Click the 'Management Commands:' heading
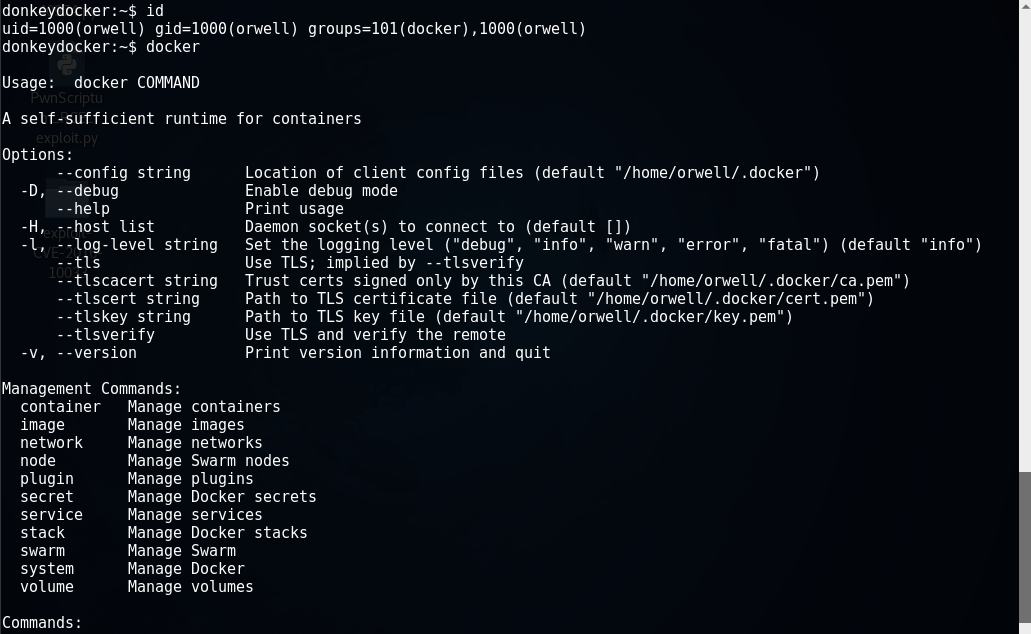Image resolution: width=1031 pixels, height=634 pixels. click(x=91, y=389)
